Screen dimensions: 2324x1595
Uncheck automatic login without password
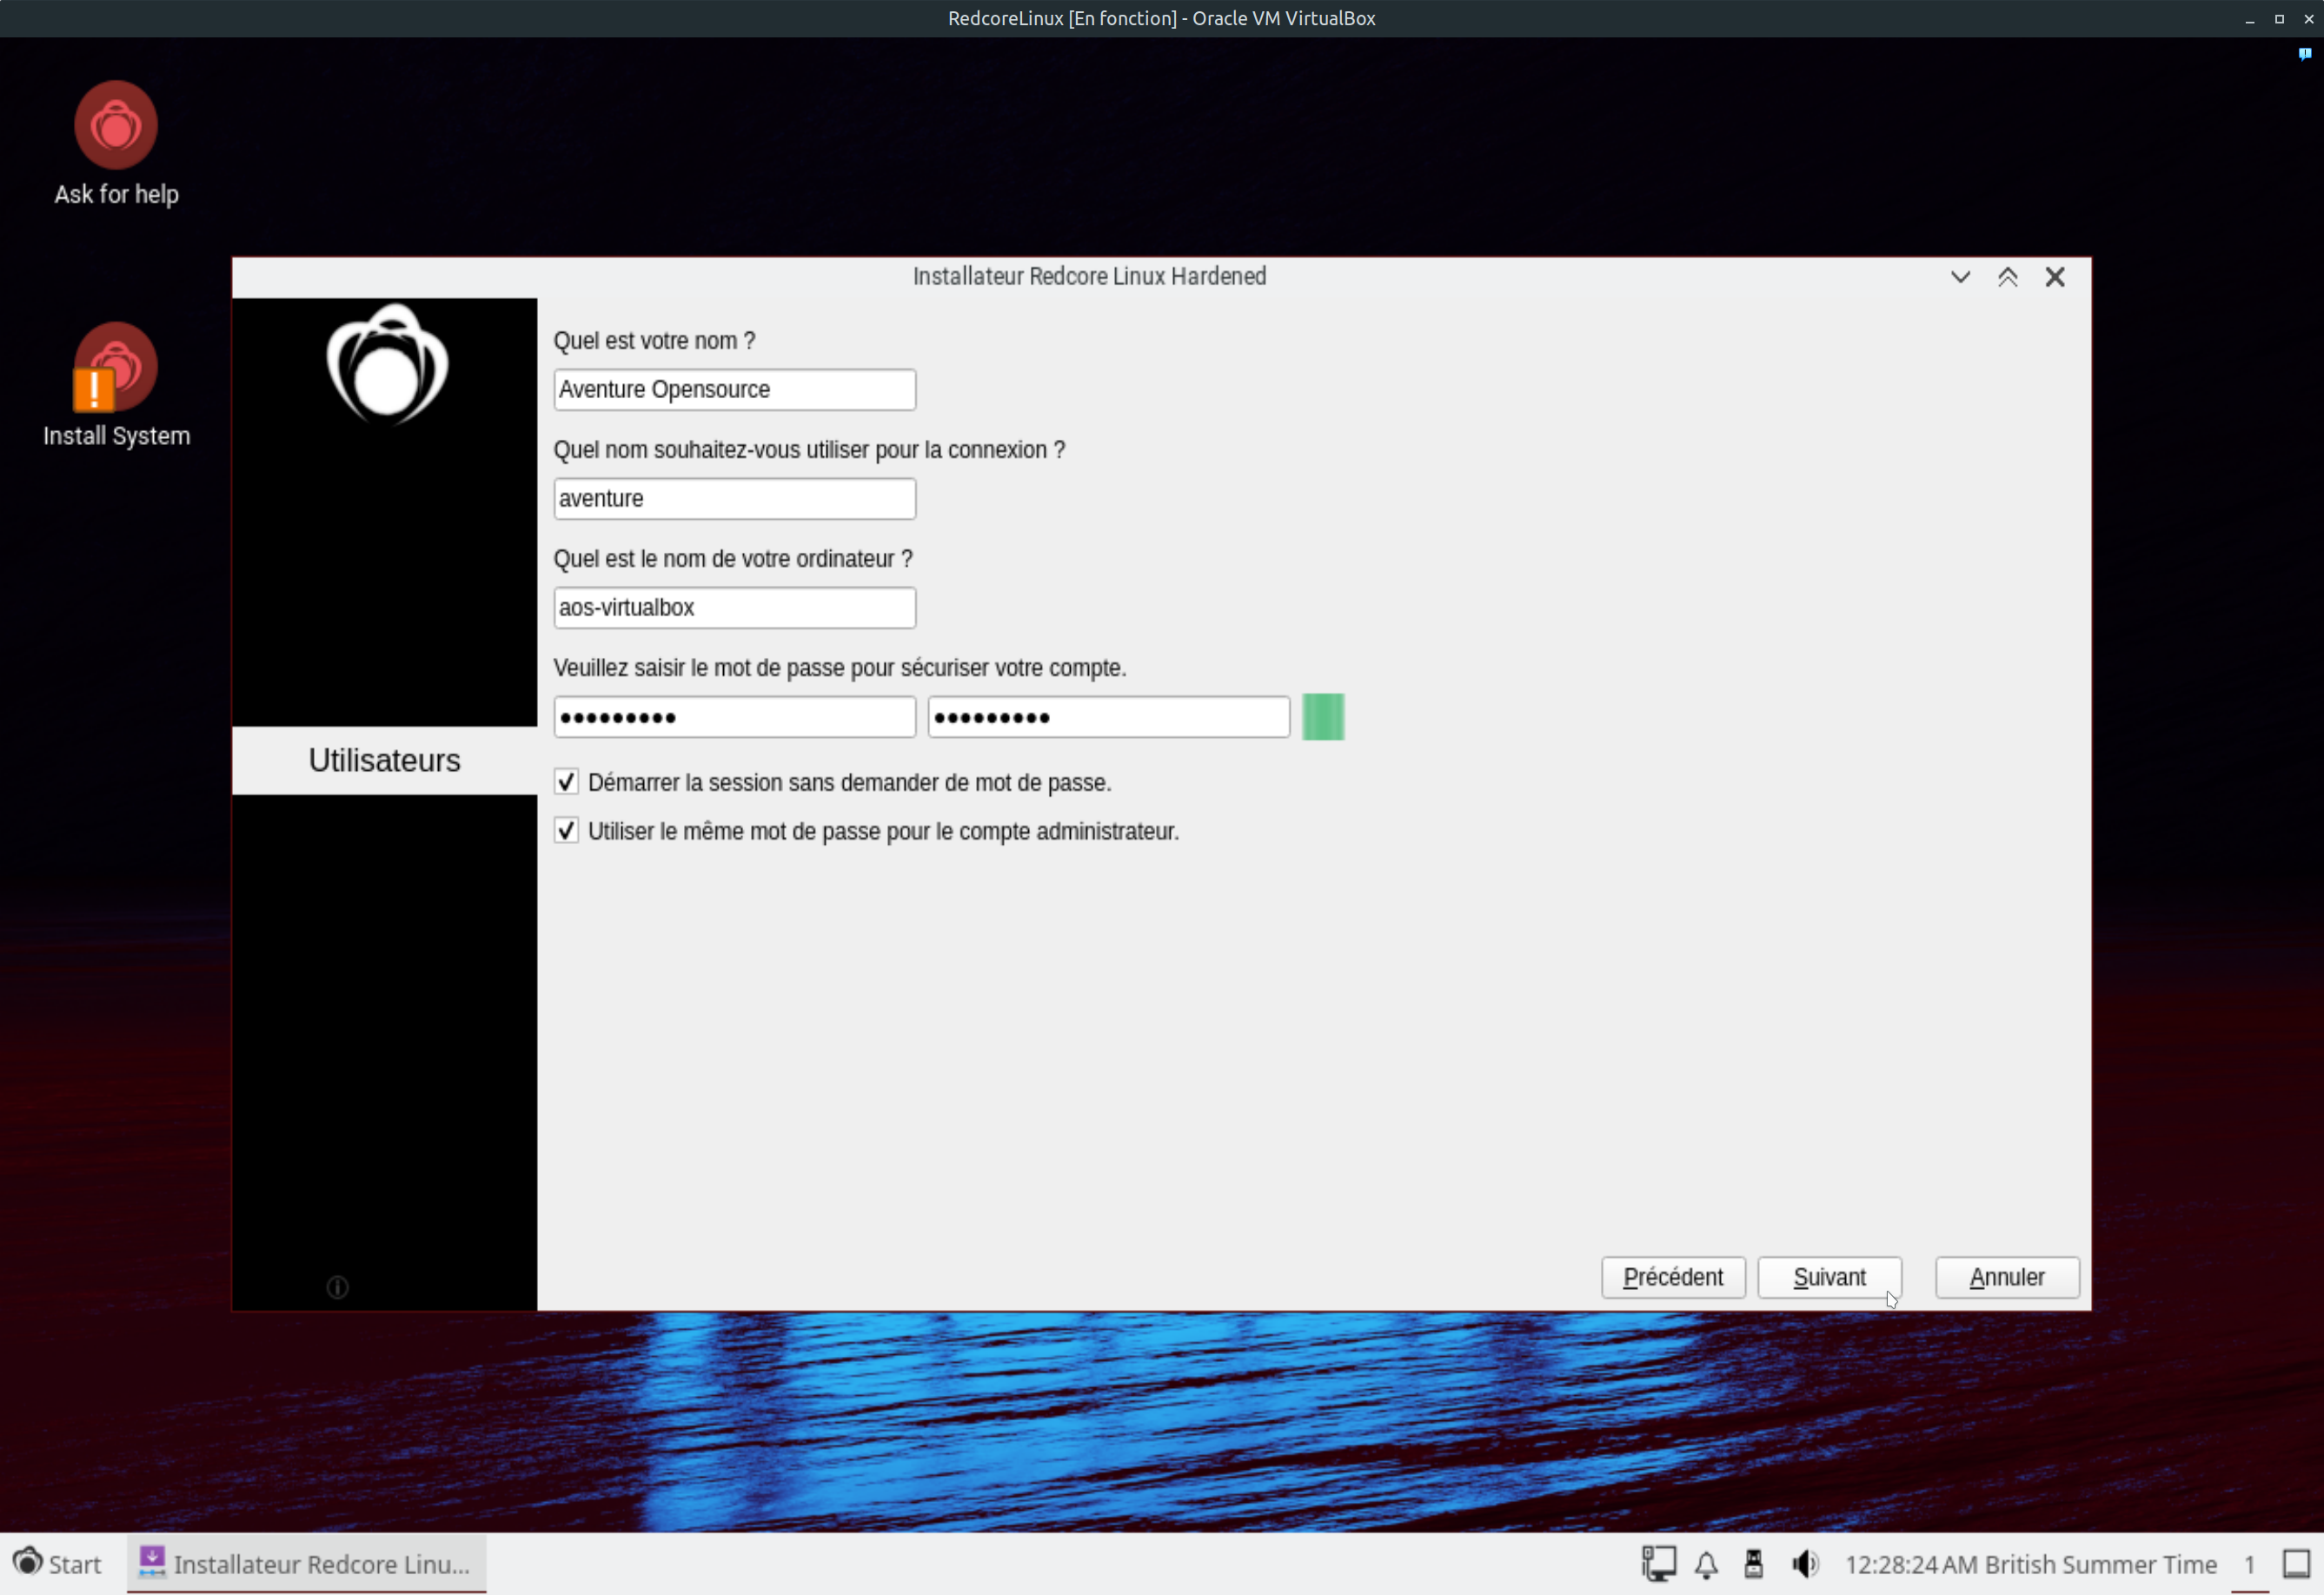tap(567, 782)
